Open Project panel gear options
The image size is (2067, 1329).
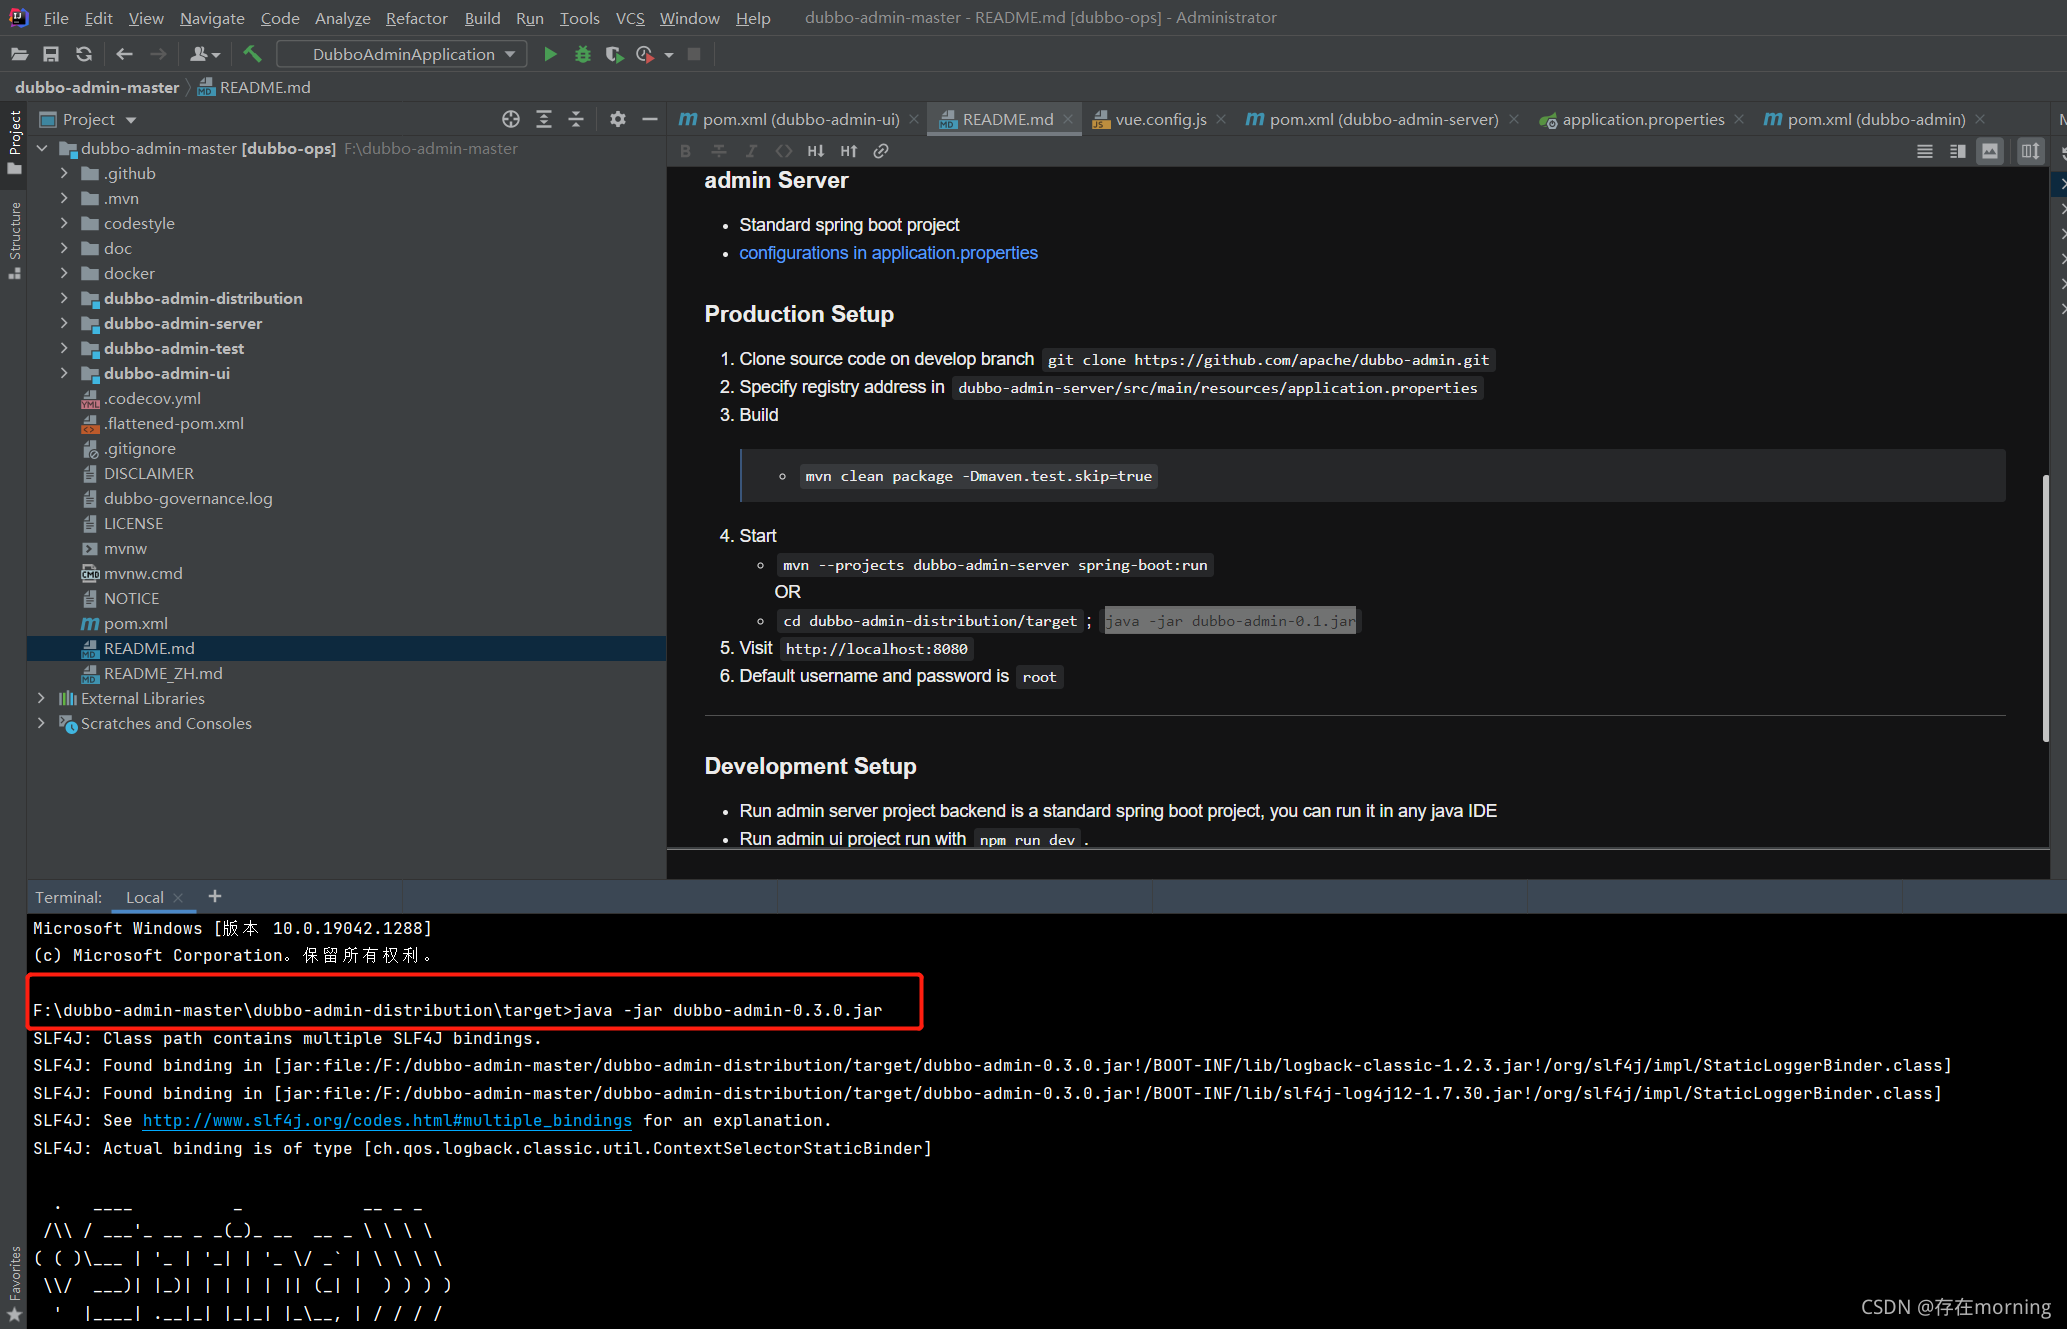618,119
